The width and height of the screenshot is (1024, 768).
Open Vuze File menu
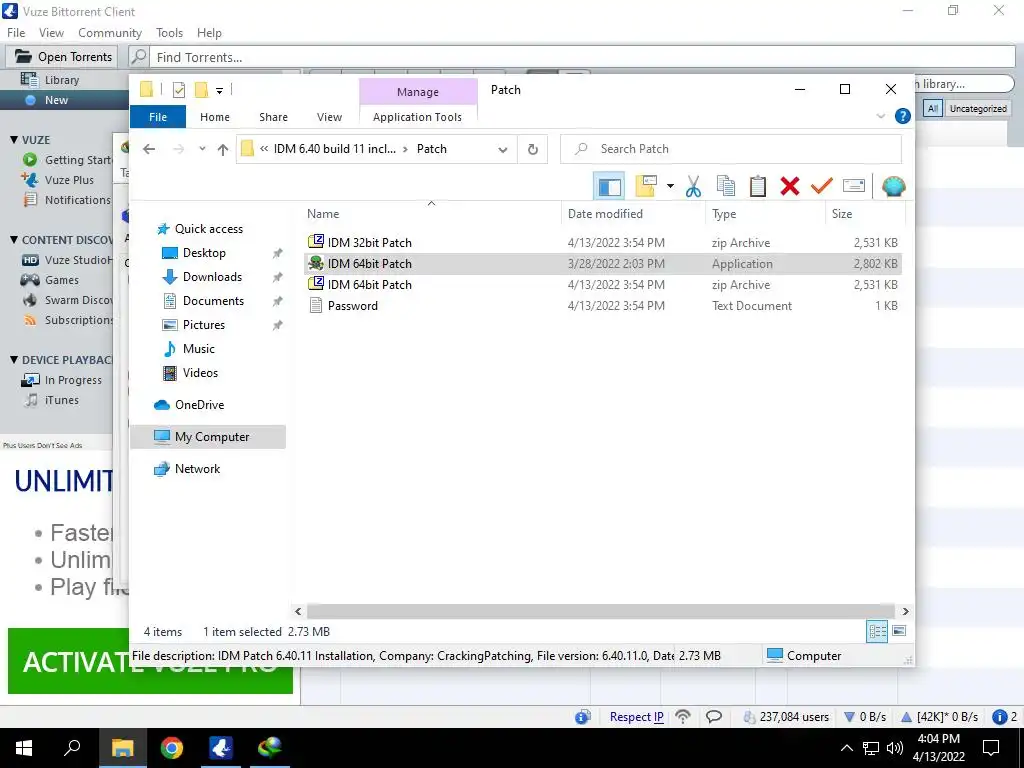tap(16, 33)
